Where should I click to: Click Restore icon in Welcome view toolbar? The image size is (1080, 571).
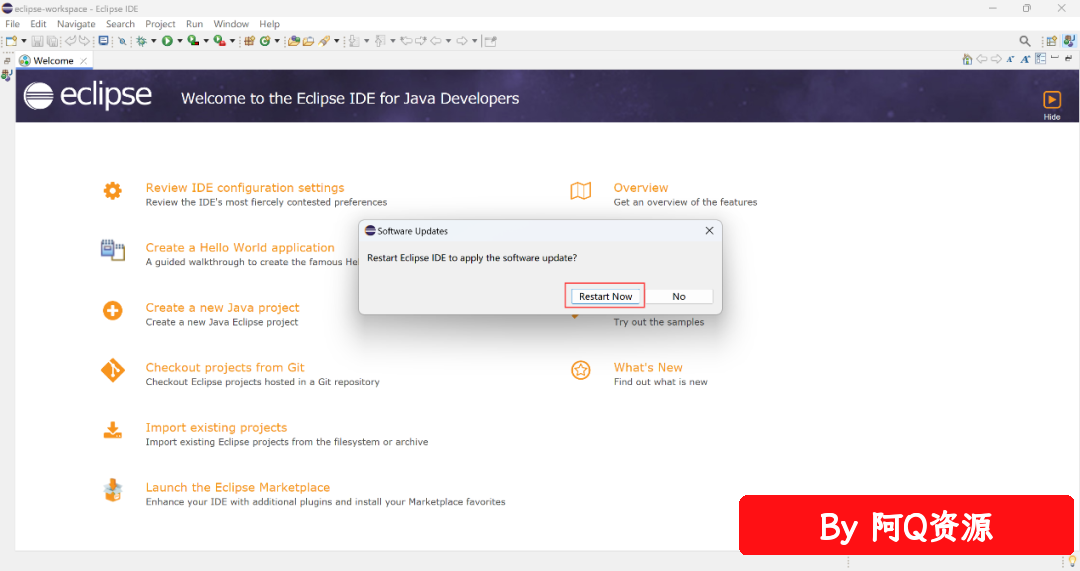1068,59
